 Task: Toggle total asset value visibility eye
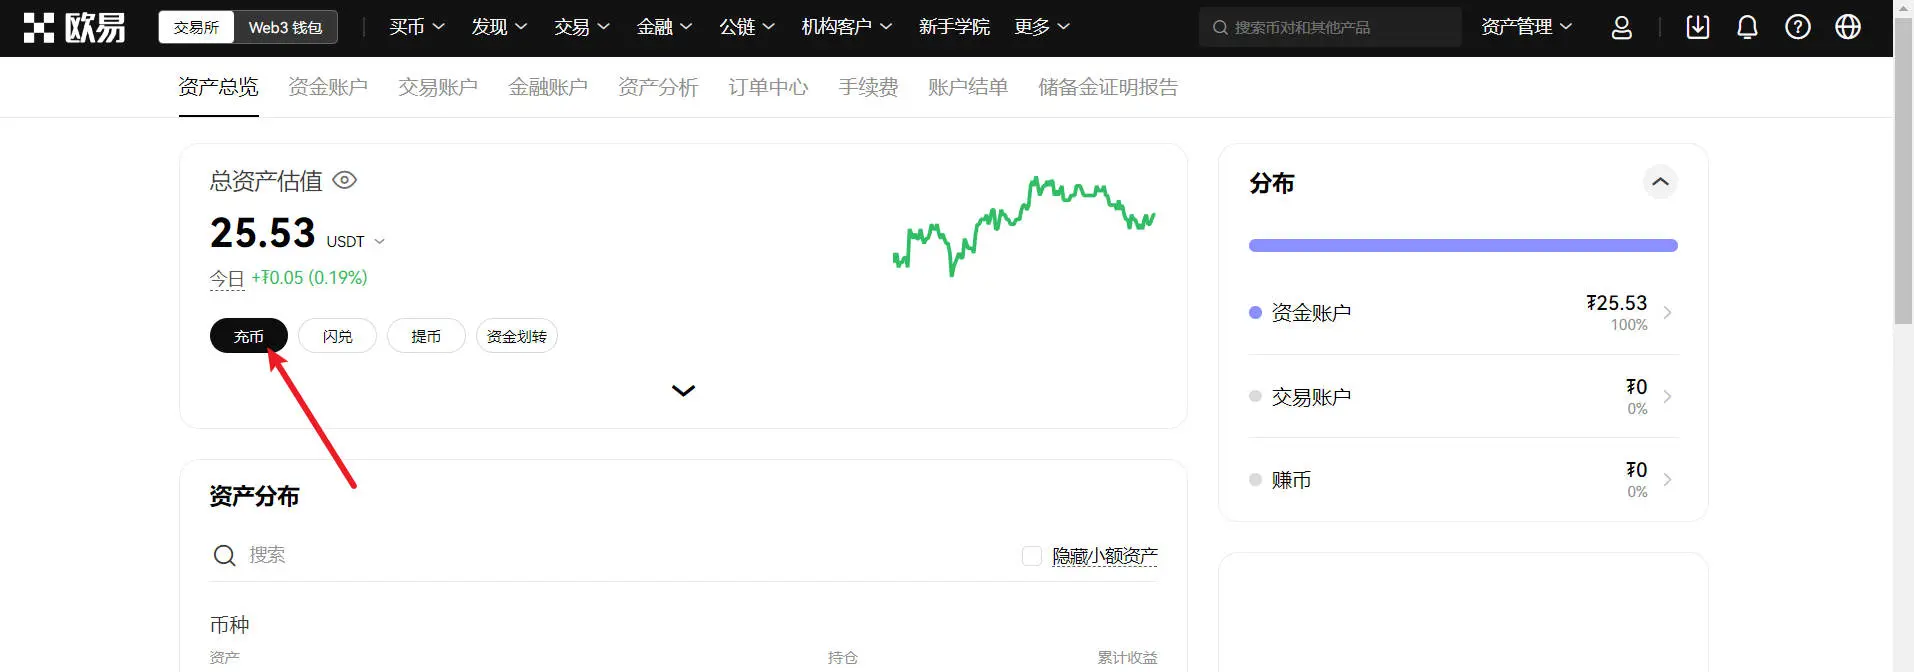click(x=344, y=180)
